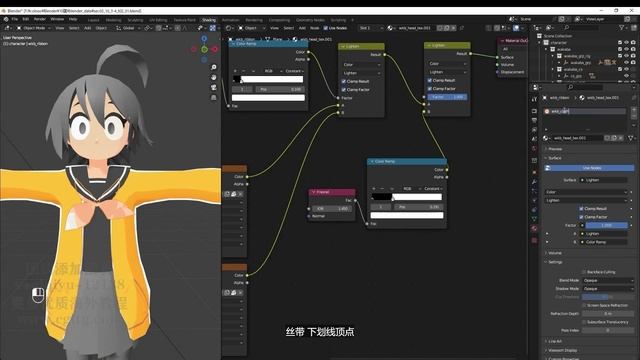Click the material name field in the slot list

(x=587, y=111)
